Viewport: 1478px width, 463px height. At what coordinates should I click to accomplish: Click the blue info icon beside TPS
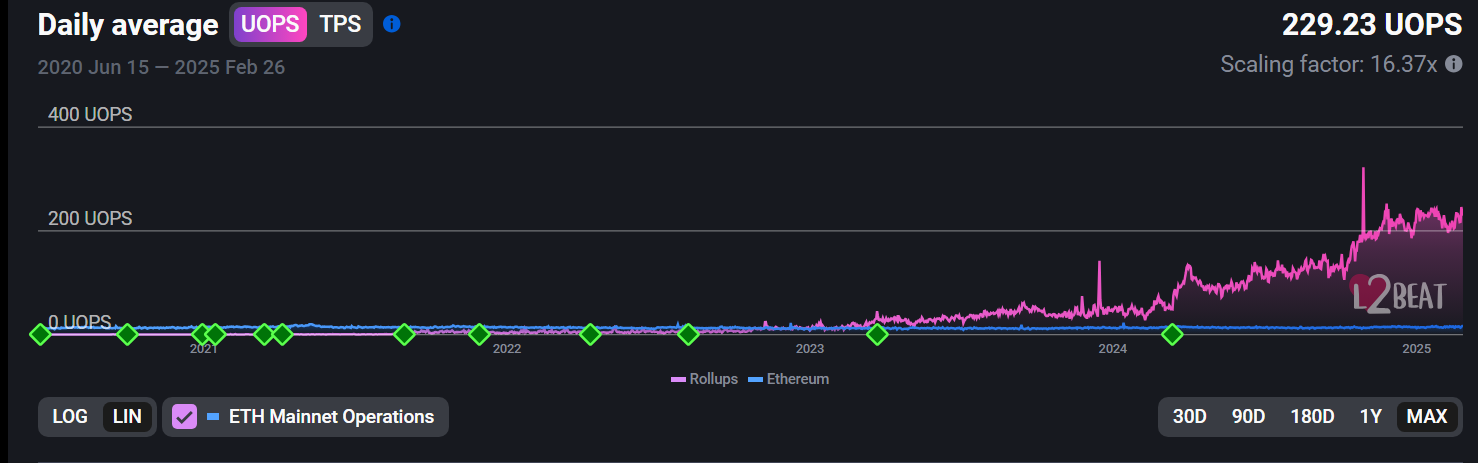pos(392,24)
